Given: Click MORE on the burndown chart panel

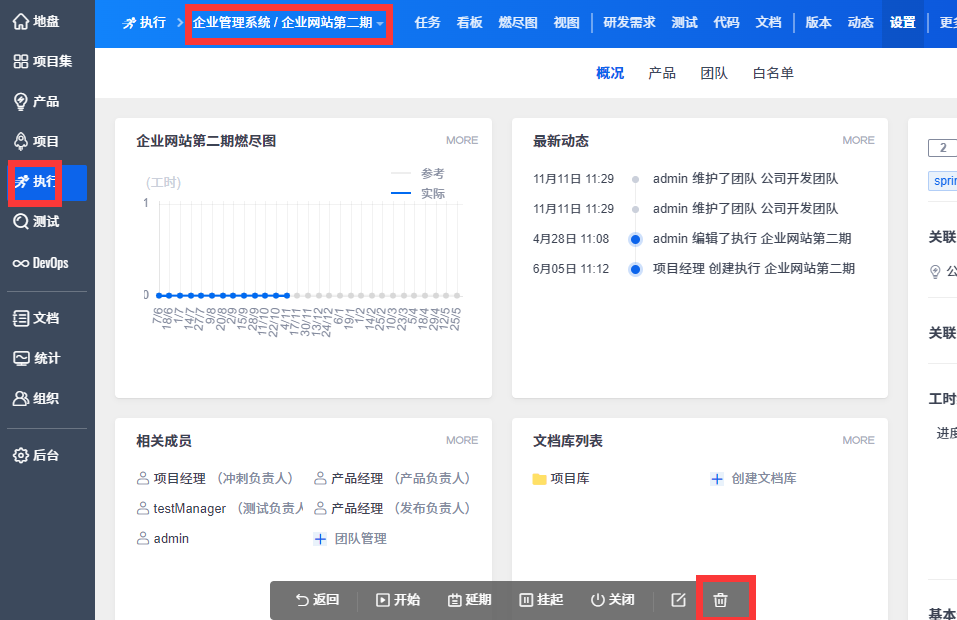Looking at the screenshot, I should [x=462, y=140].
